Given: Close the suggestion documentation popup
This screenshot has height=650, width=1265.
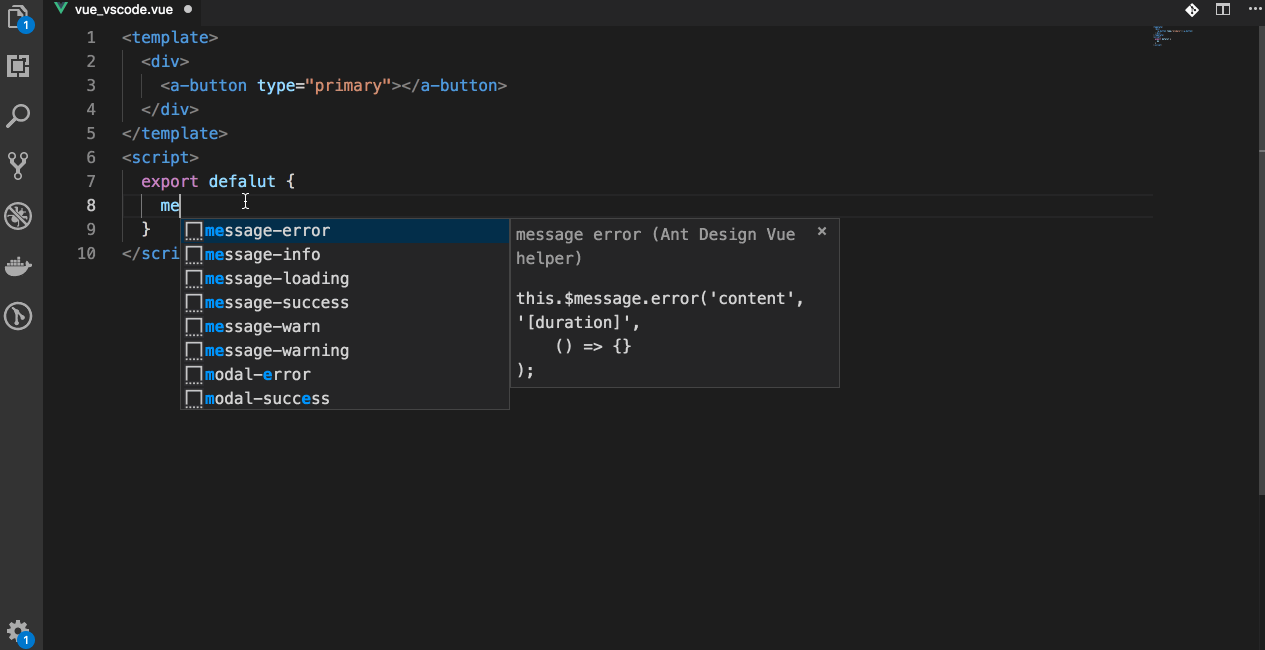Looking at the screenshot, I should coord(822,231).
